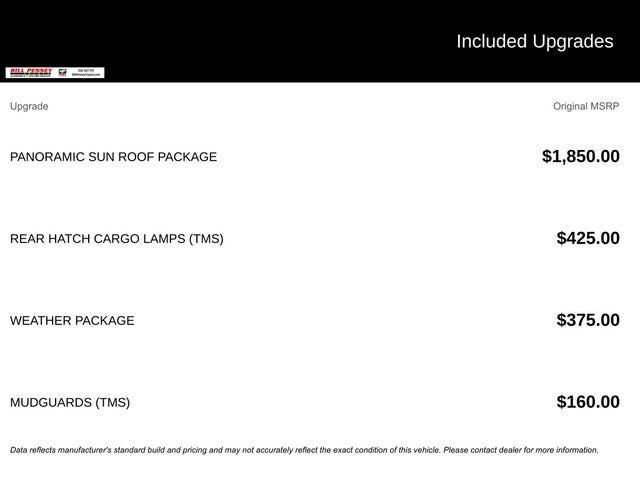
Task: Click the dealer website address in the banner
Action: (x=86, y=75)
